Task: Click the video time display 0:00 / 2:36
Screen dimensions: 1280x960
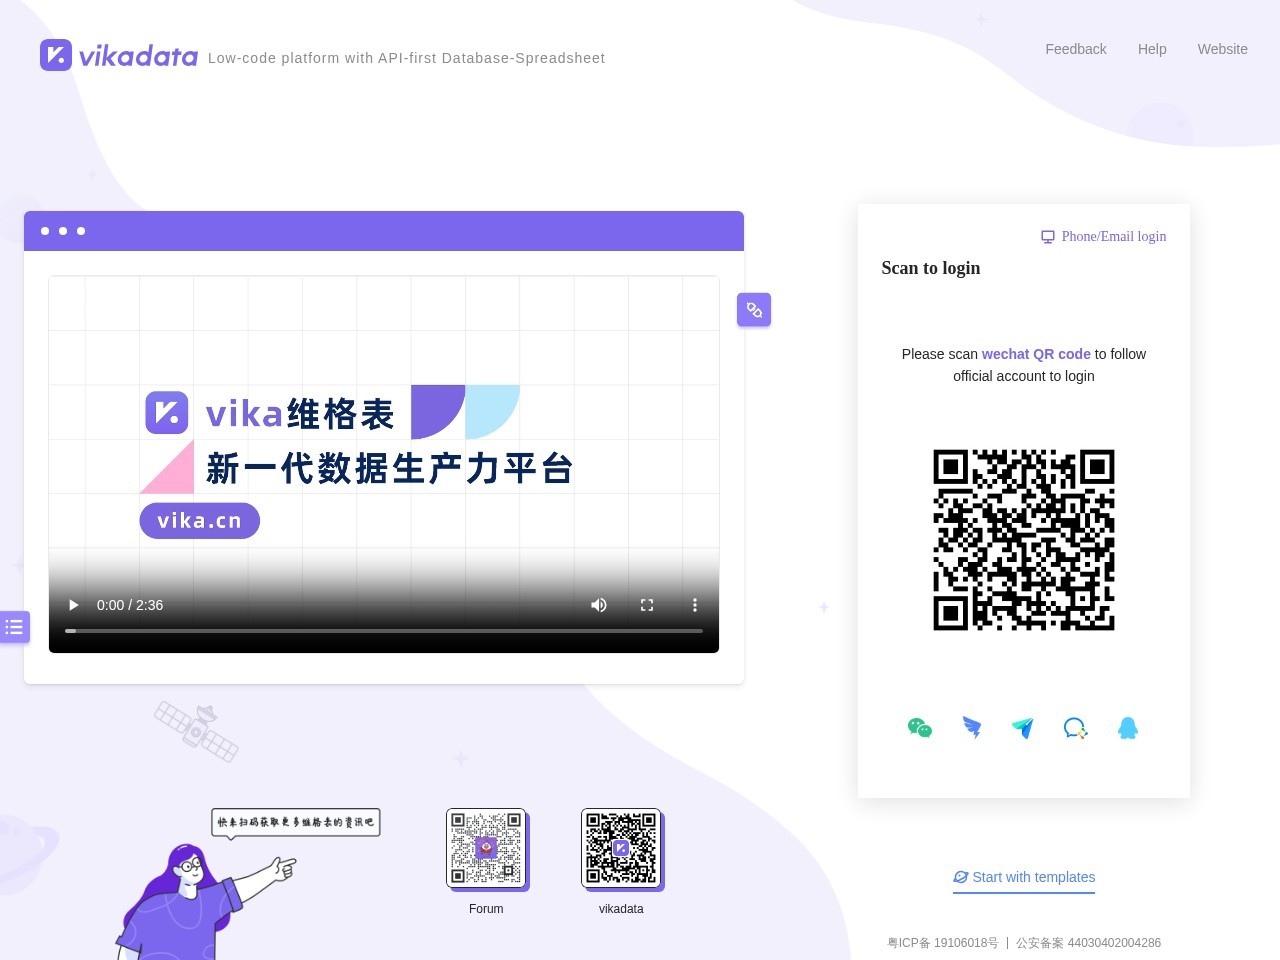Action: (130, 605)
